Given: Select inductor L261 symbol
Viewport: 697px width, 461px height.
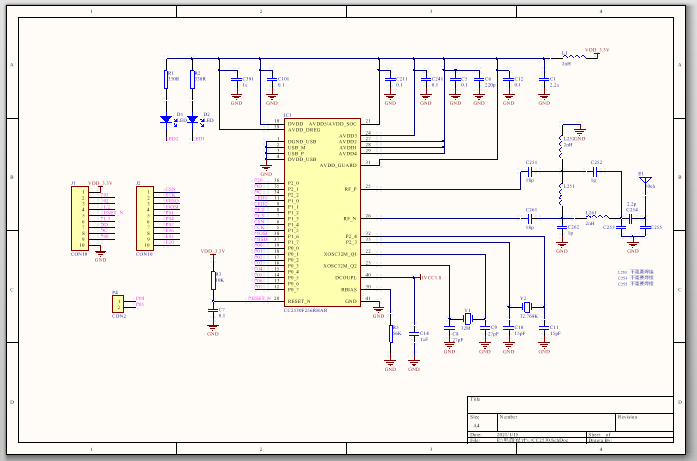Looking at the screenshot, I should pos(598,217).
